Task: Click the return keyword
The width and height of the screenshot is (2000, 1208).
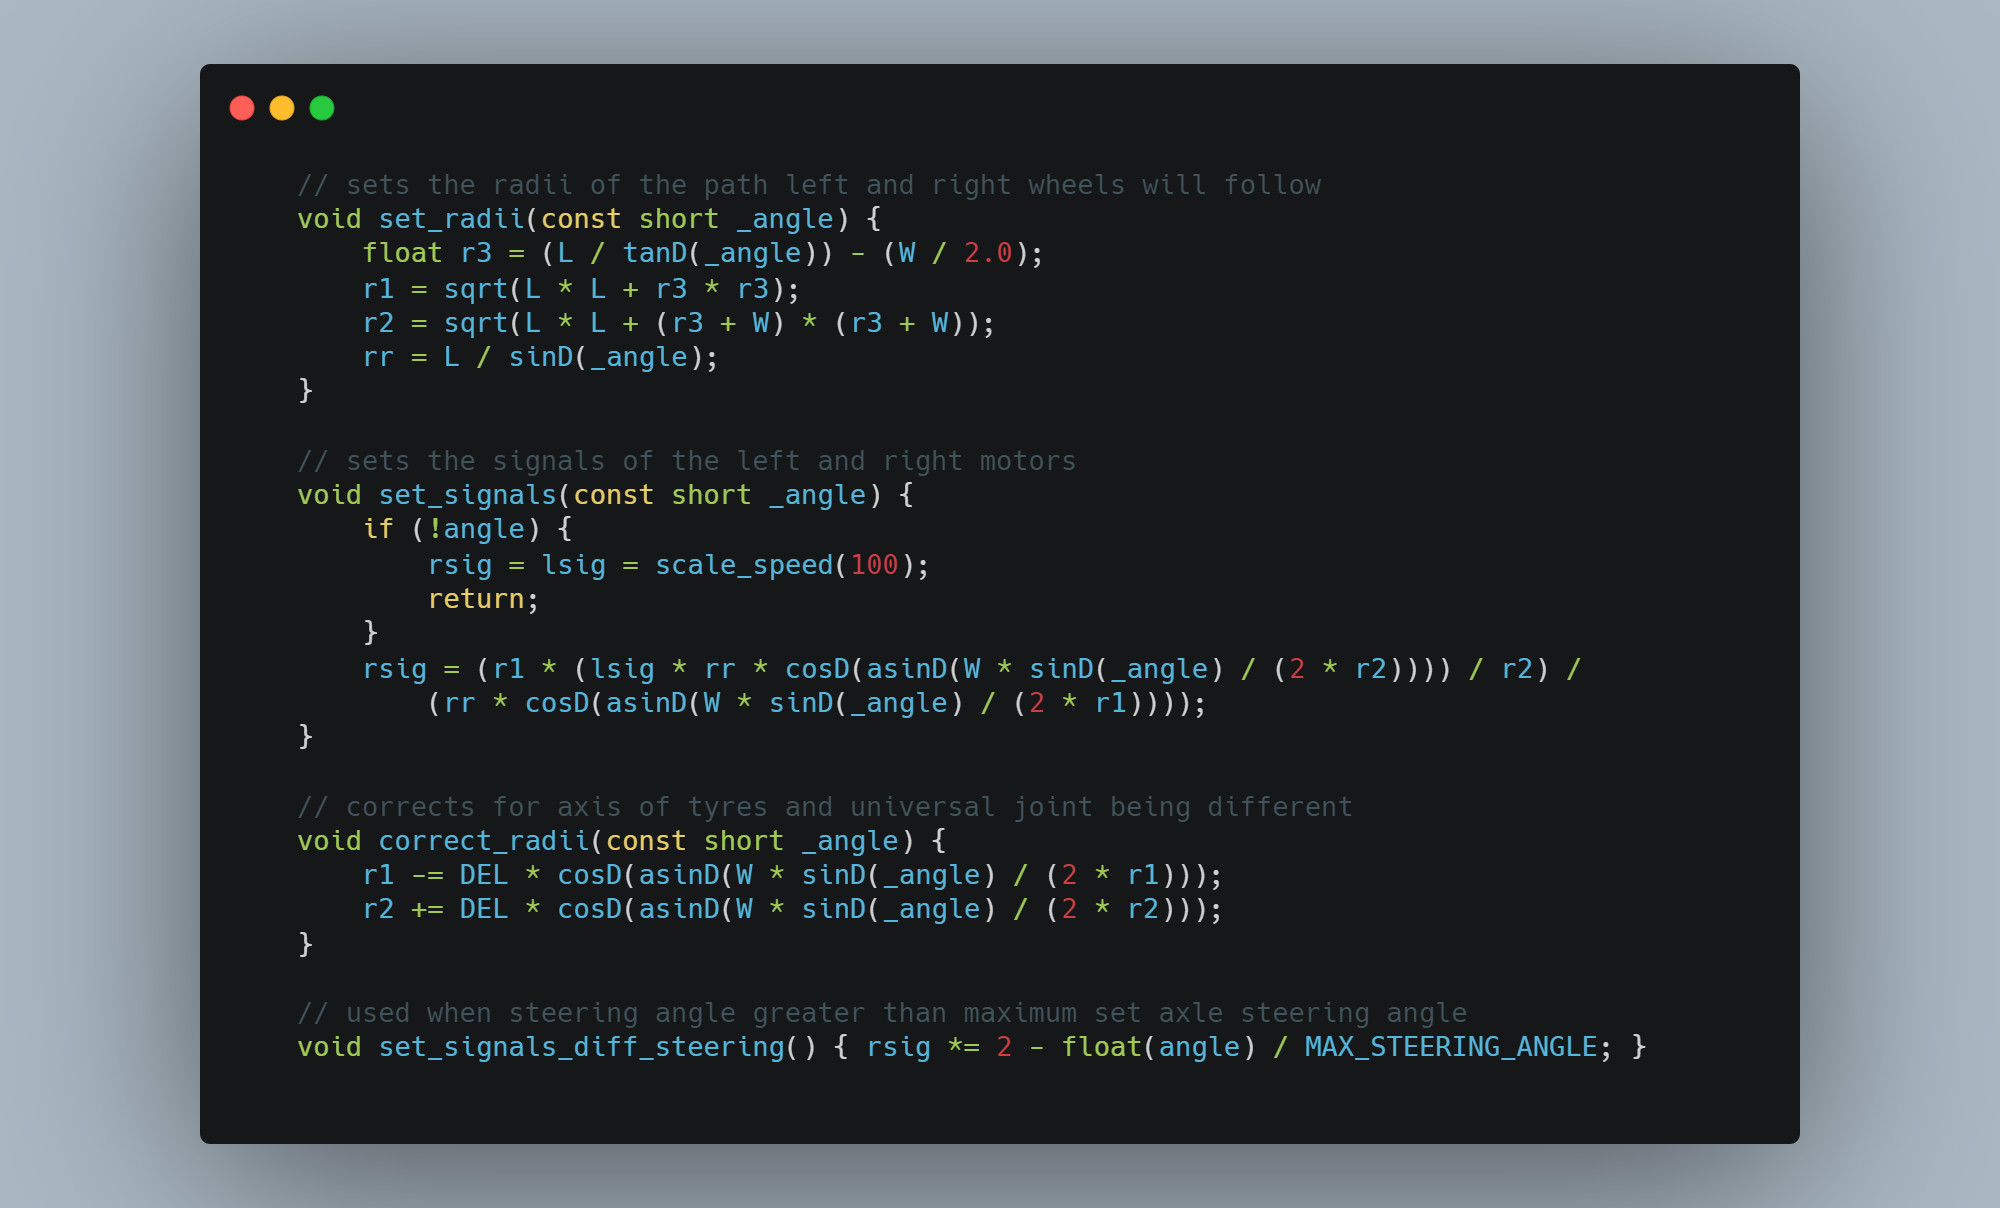Action: [x=476, y=599]
